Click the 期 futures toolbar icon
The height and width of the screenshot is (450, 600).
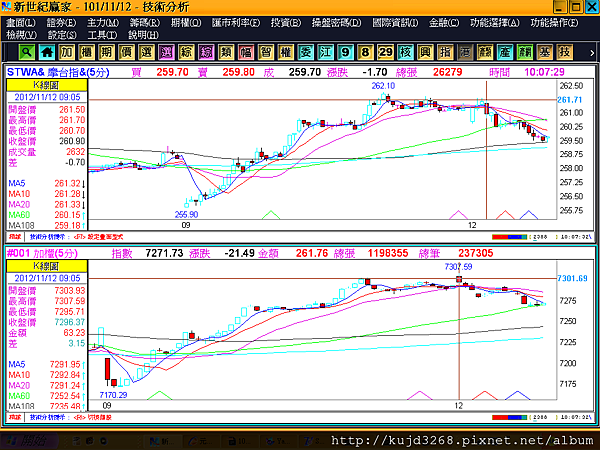click(x=107, y=52)
